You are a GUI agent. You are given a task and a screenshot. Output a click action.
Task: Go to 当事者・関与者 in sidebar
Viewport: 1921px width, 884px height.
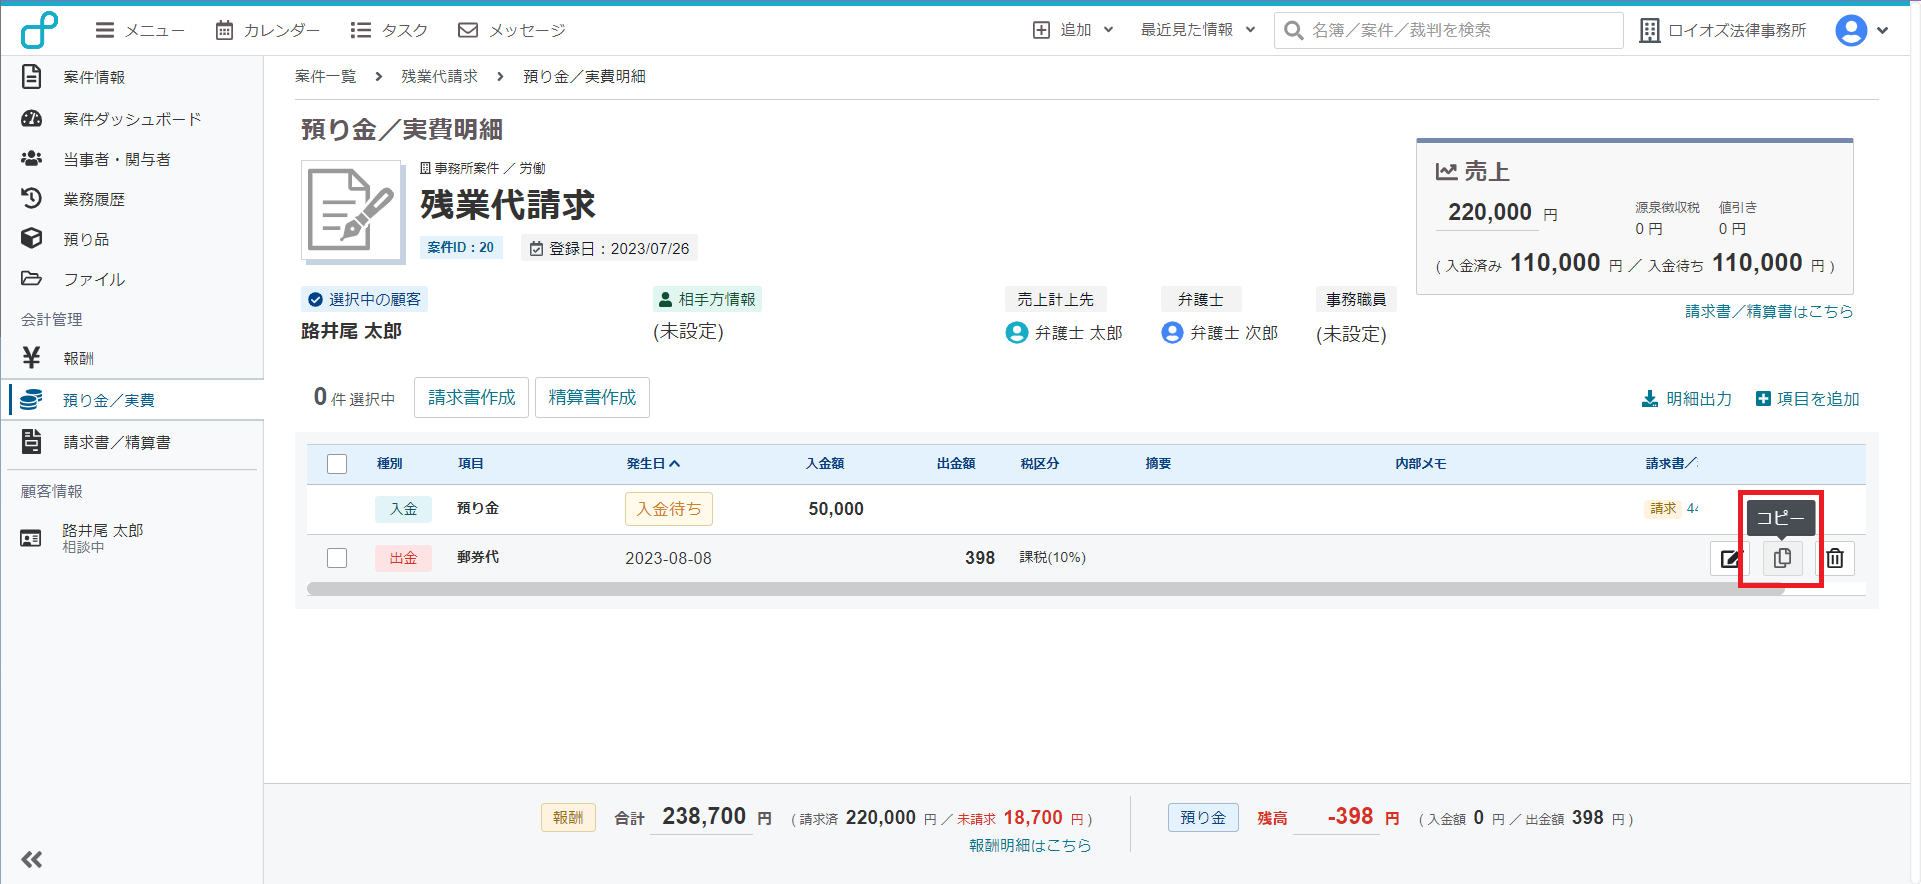[117, 159]
